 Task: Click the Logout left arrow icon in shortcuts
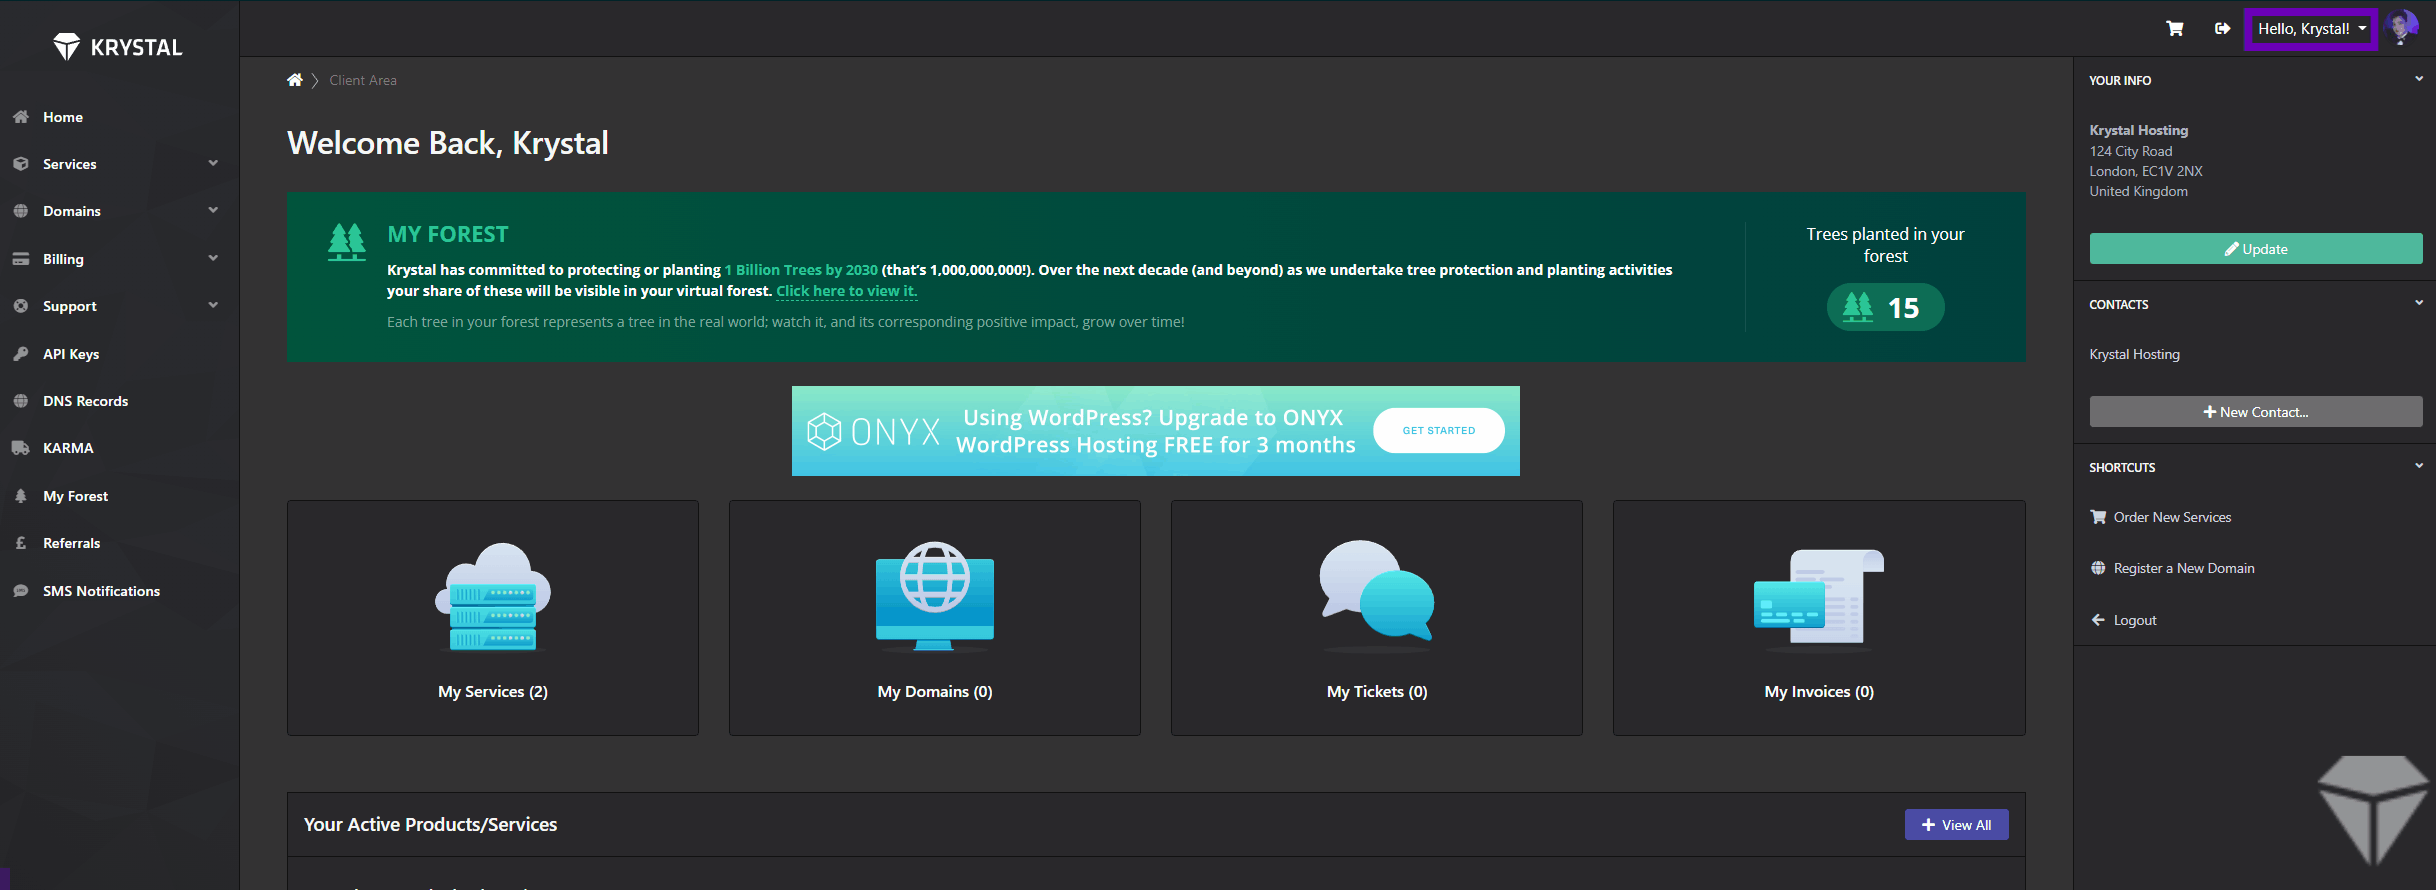(x=2098, y=620)
